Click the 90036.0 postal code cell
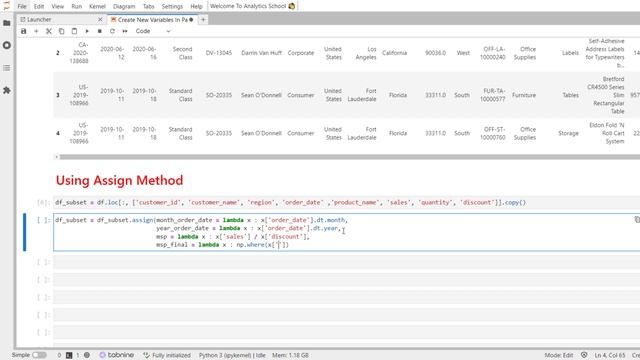Screen dimensions: 640x360 pyautogui.click(x=435, y=53)
